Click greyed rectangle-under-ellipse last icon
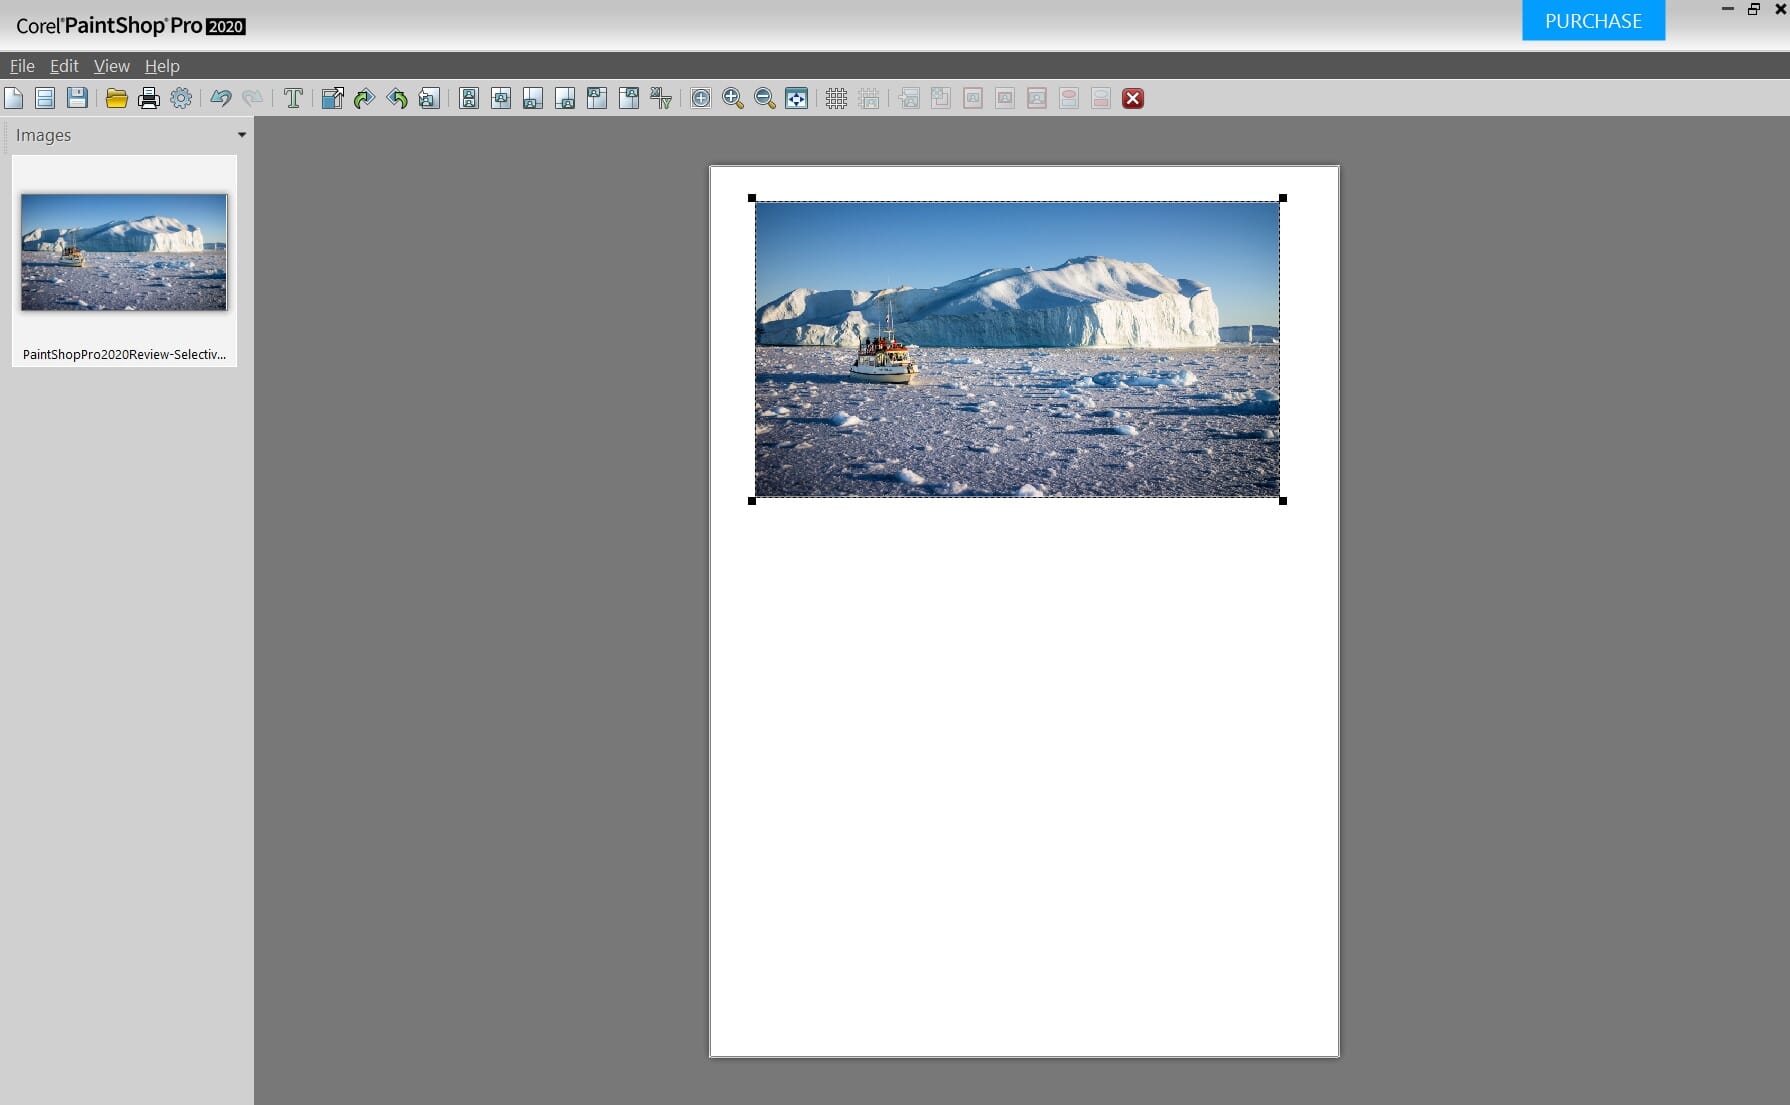 [1101, 98]
